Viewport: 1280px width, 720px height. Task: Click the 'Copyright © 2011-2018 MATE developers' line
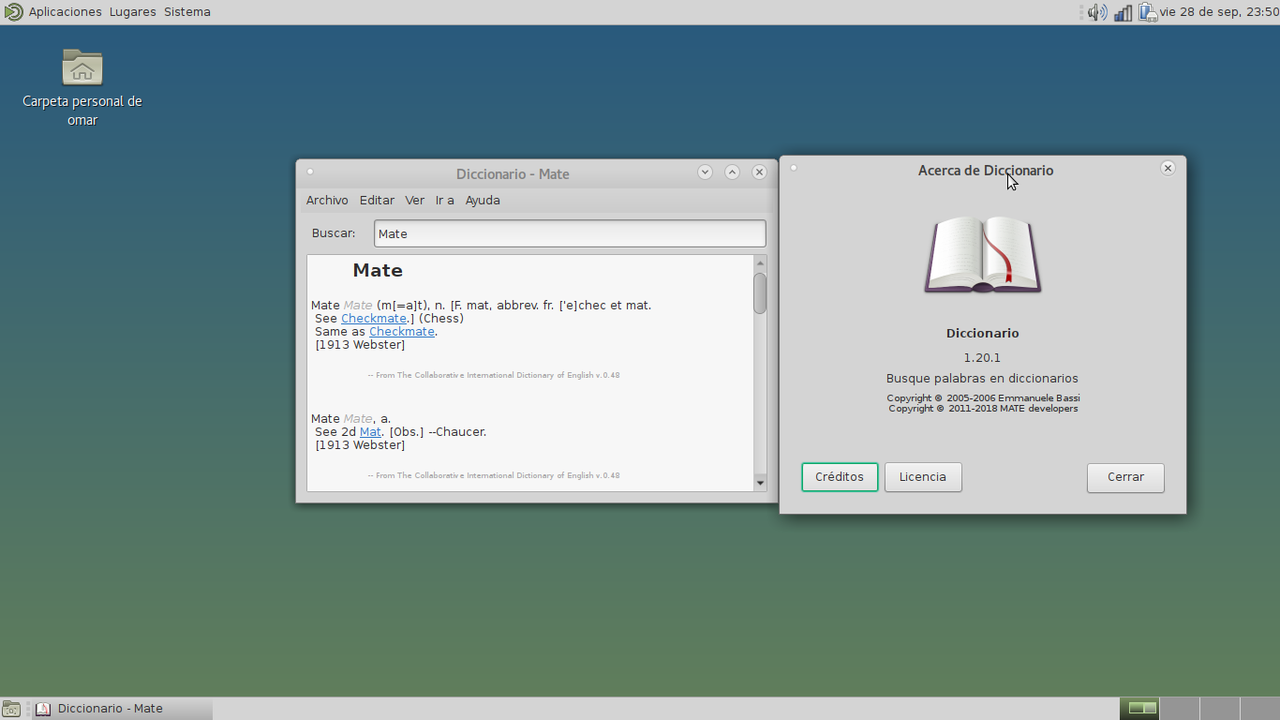pyautogui.click(x=983, y=408)
